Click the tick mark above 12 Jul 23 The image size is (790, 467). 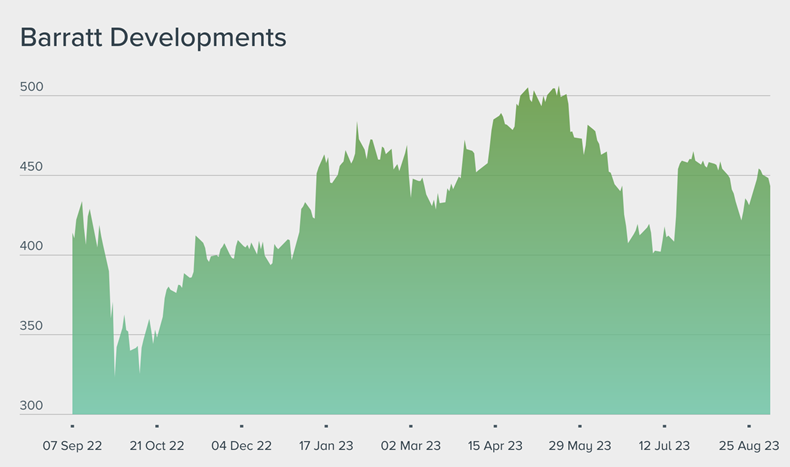pos(664,426)
